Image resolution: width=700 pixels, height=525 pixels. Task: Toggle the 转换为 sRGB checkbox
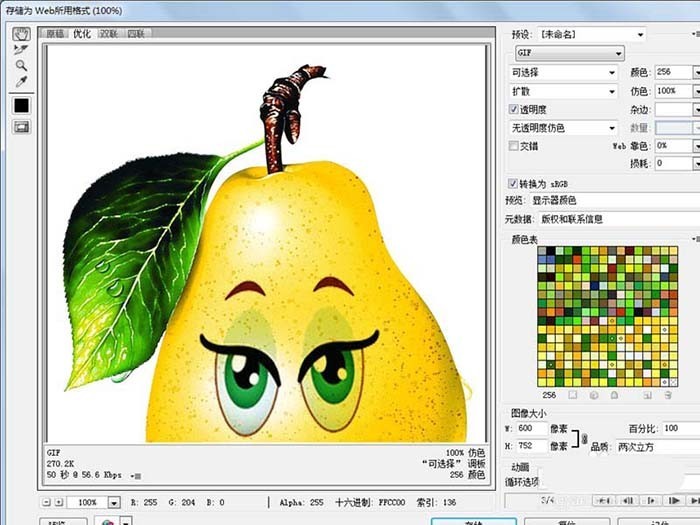click(x=512, y=183)
